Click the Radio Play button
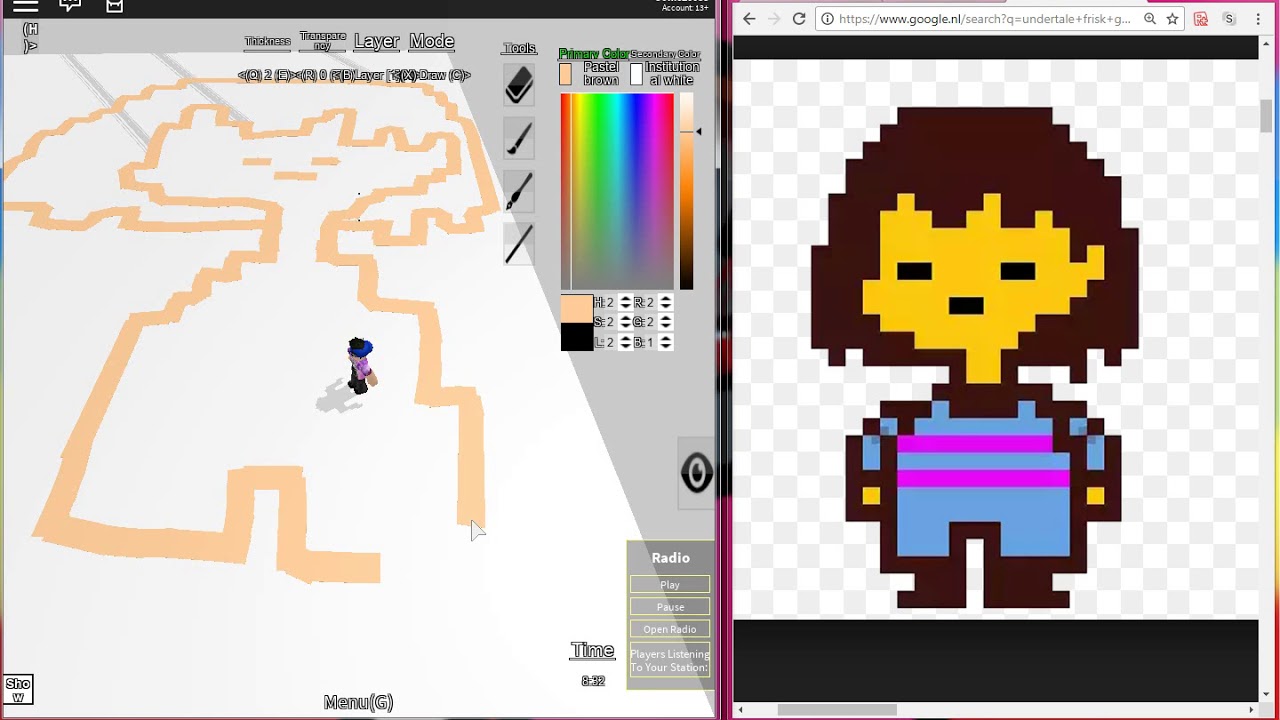The width and height of the screenshot is (1280, 720). tap(670, 585)
